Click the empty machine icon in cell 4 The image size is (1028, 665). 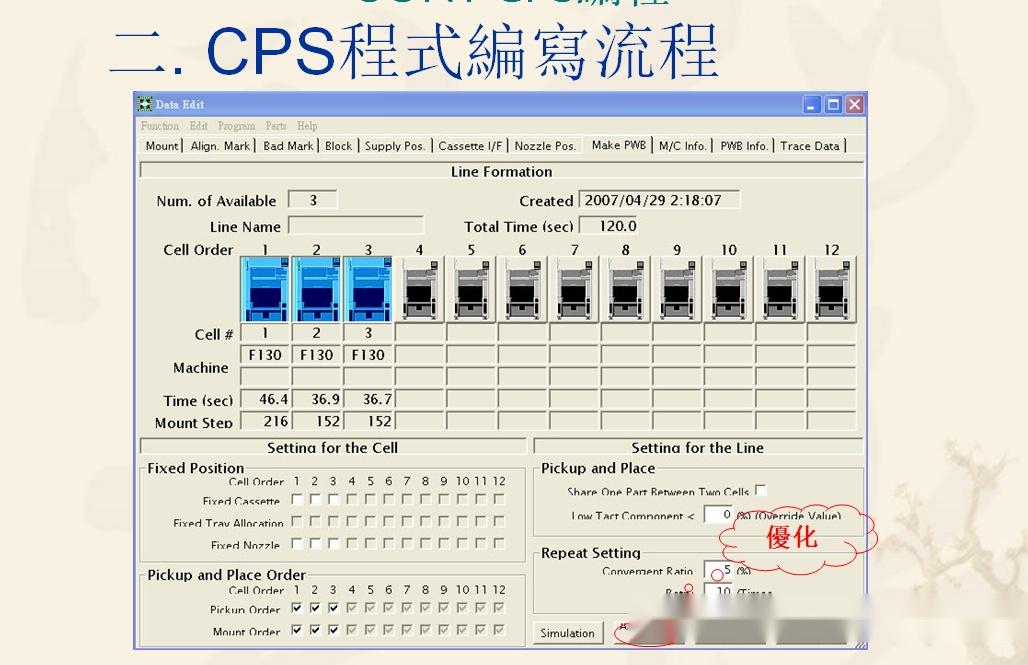(x=420, y=288)
